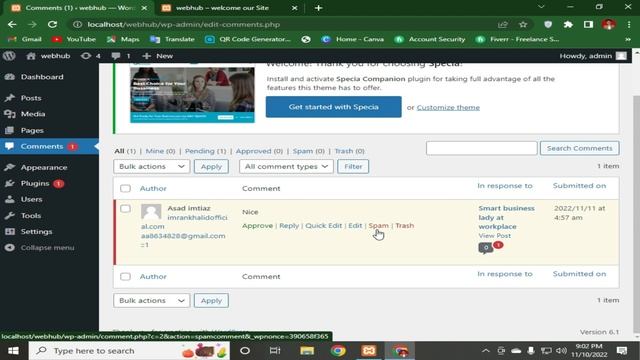Filter comments by Pending (1)
The width and height of the screenshot is (640, 360).
pos(205,151)
